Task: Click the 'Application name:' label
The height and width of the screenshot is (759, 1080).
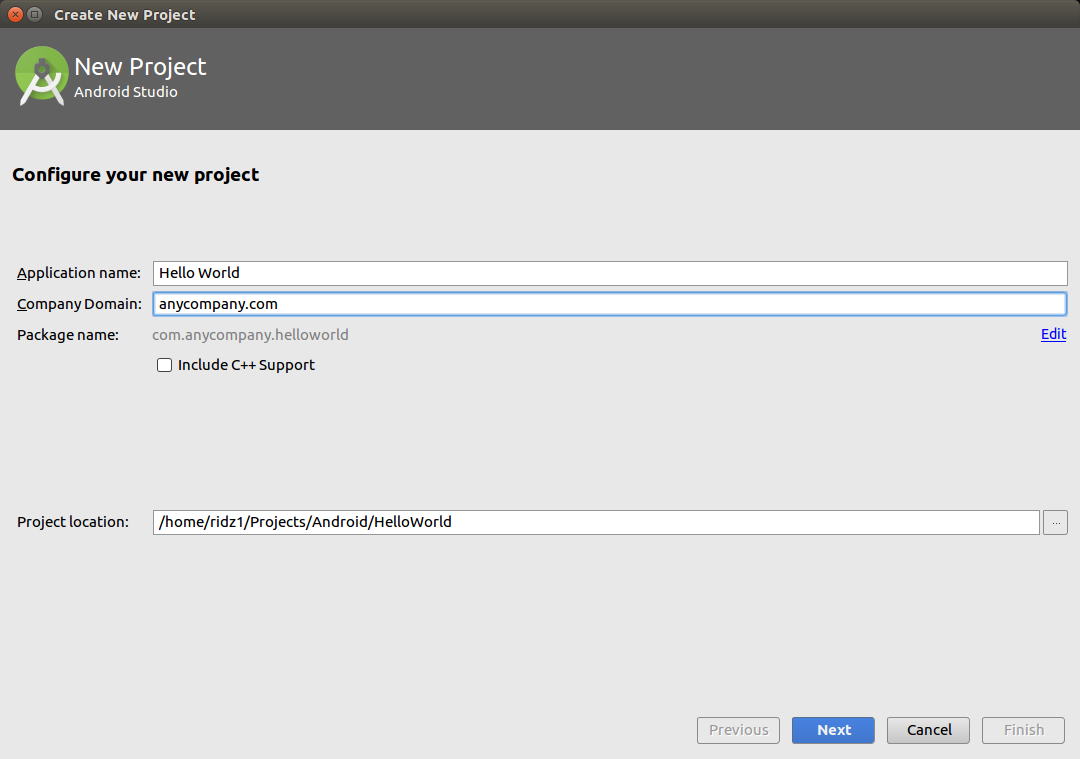Action: [79, 273]
